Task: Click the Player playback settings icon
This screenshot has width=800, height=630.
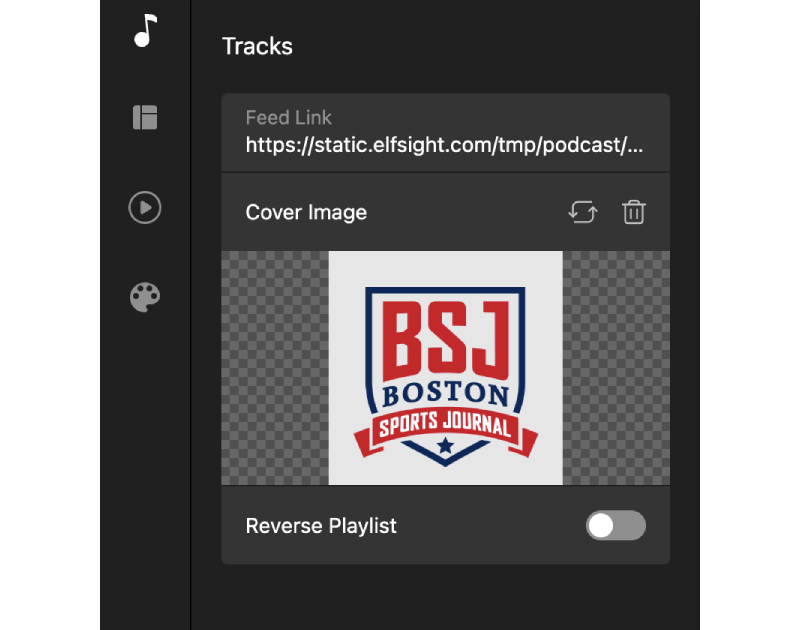Action: click(x=144, y=208)
